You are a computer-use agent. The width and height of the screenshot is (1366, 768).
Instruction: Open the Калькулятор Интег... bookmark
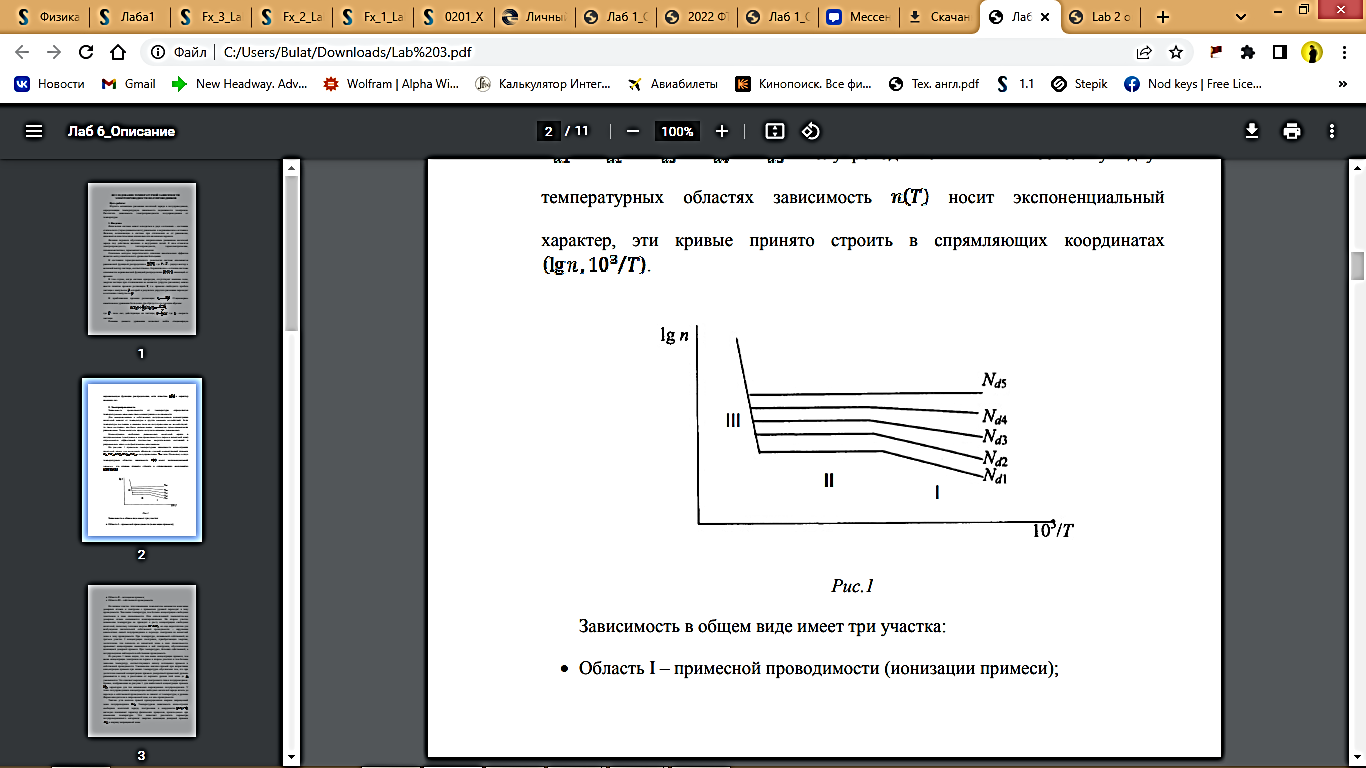[x=543, y=84]
